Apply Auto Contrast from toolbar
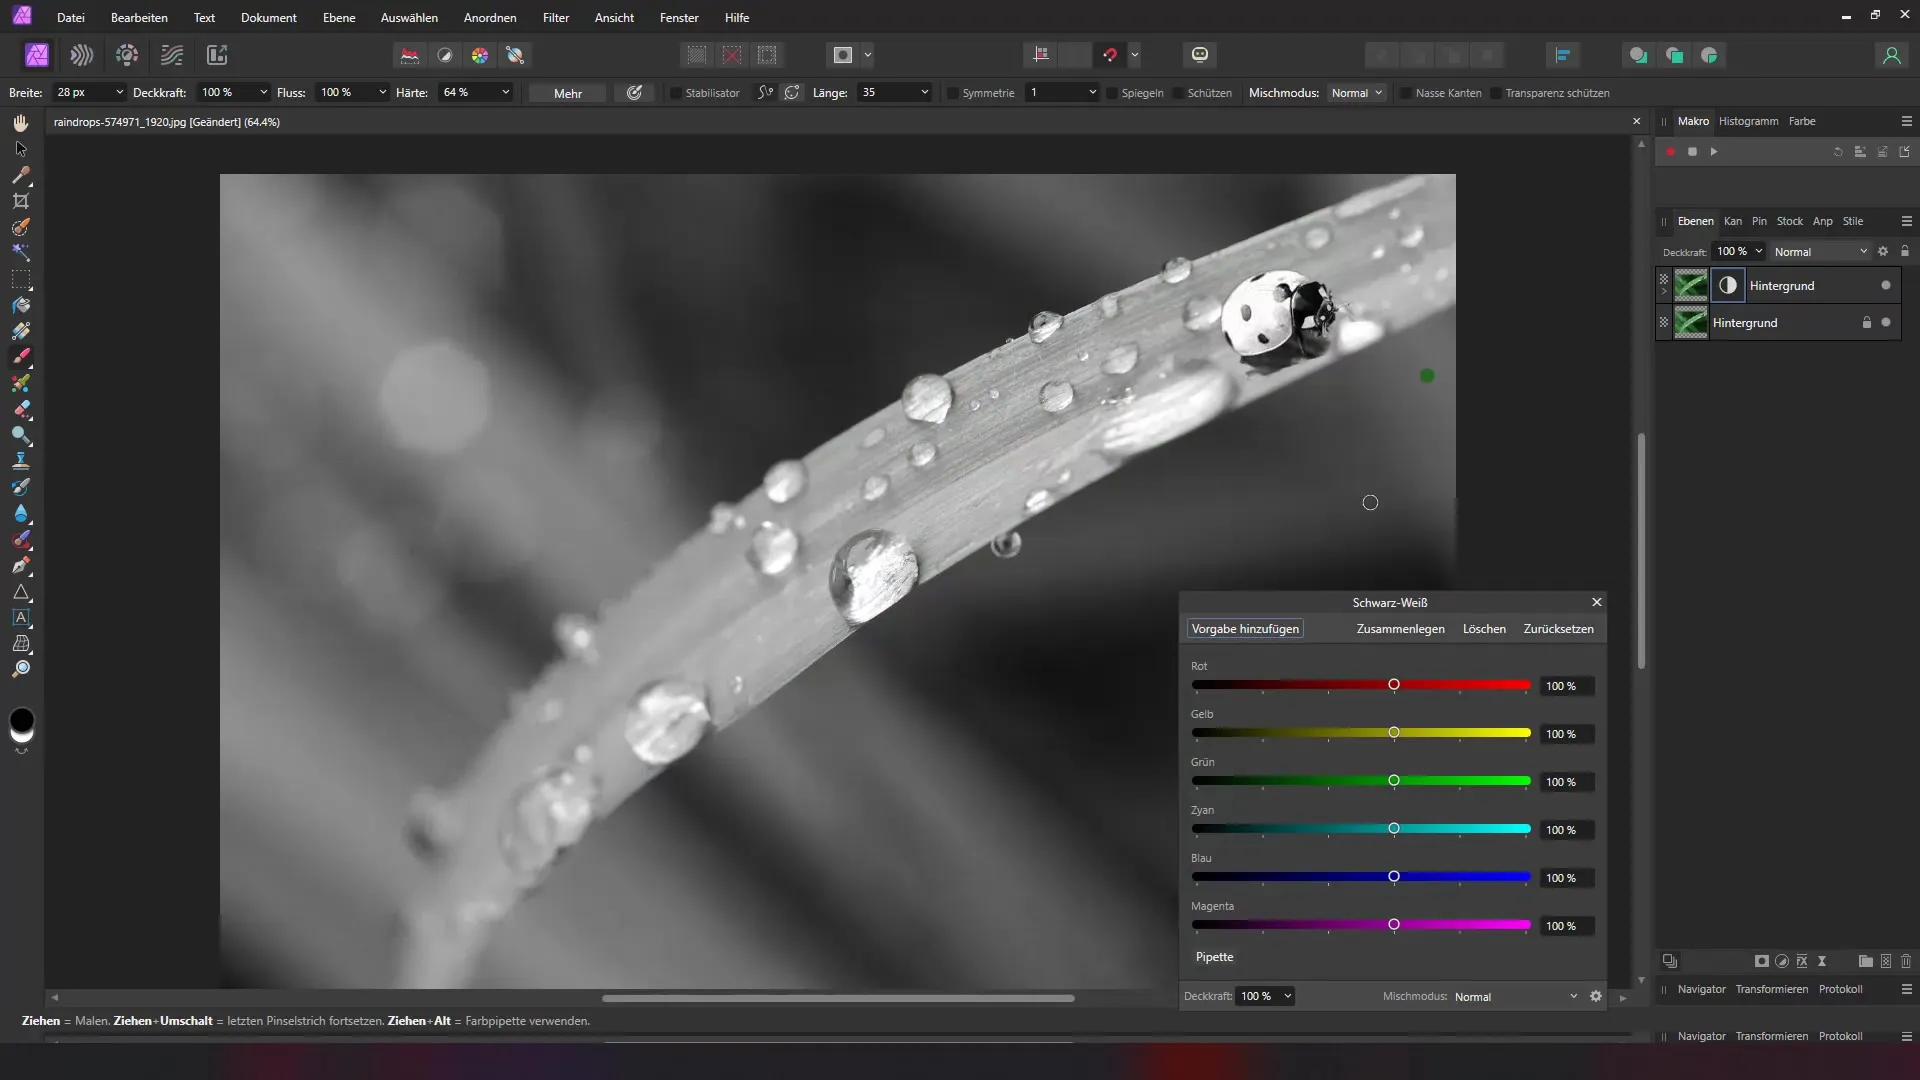This screenshot has height=1080, width=1920. (x=445, y=55)
